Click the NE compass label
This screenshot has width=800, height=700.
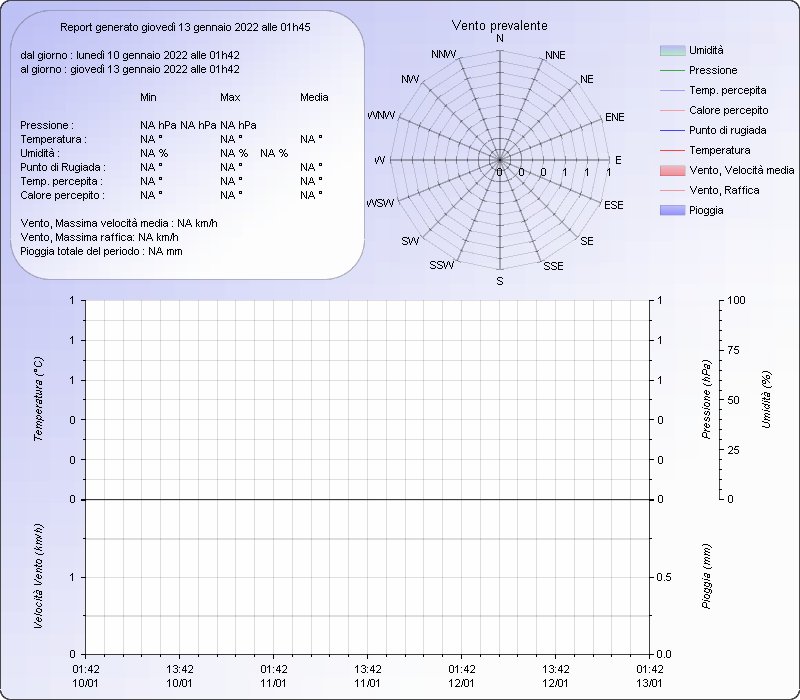point(587,80)
